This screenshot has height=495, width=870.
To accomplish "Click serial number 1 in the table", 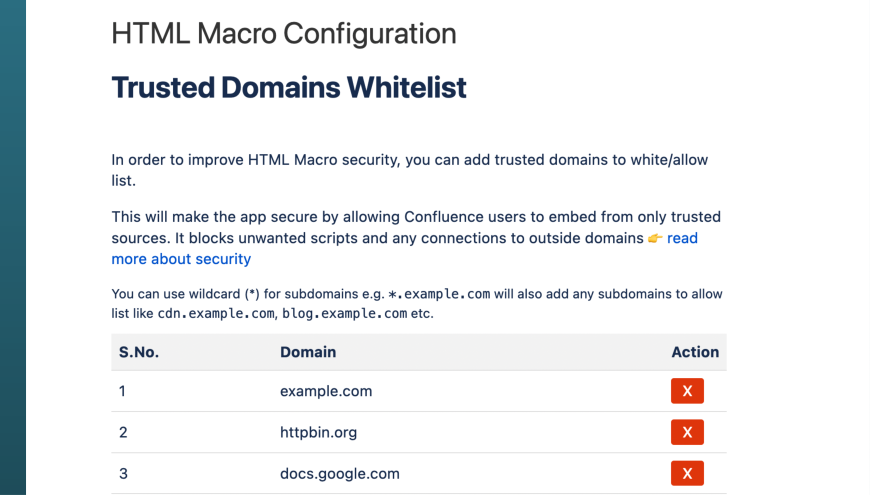I will pyautogui.click(x=122, y=391).
